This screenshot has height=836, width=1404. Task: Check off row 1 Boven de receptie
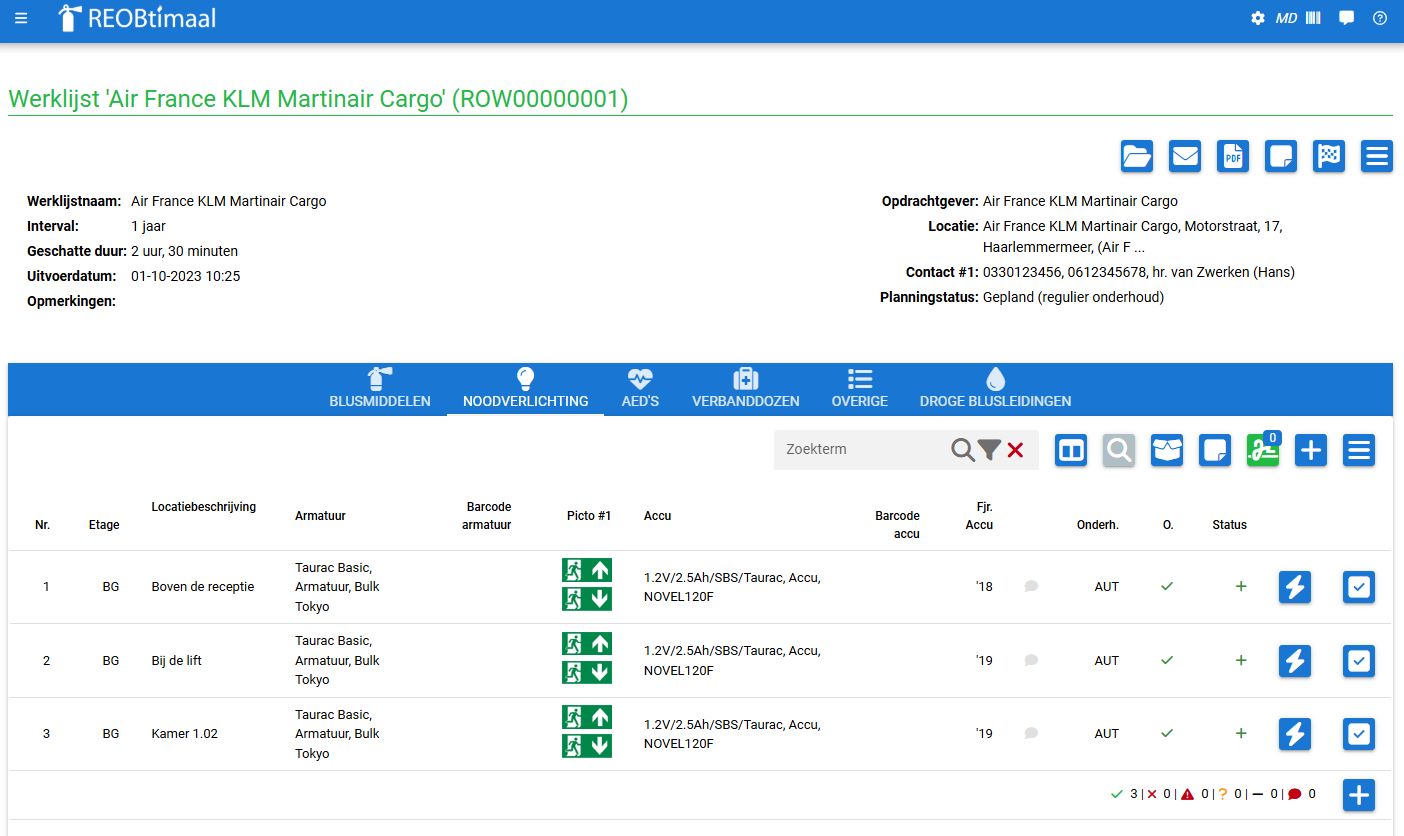1358,587
